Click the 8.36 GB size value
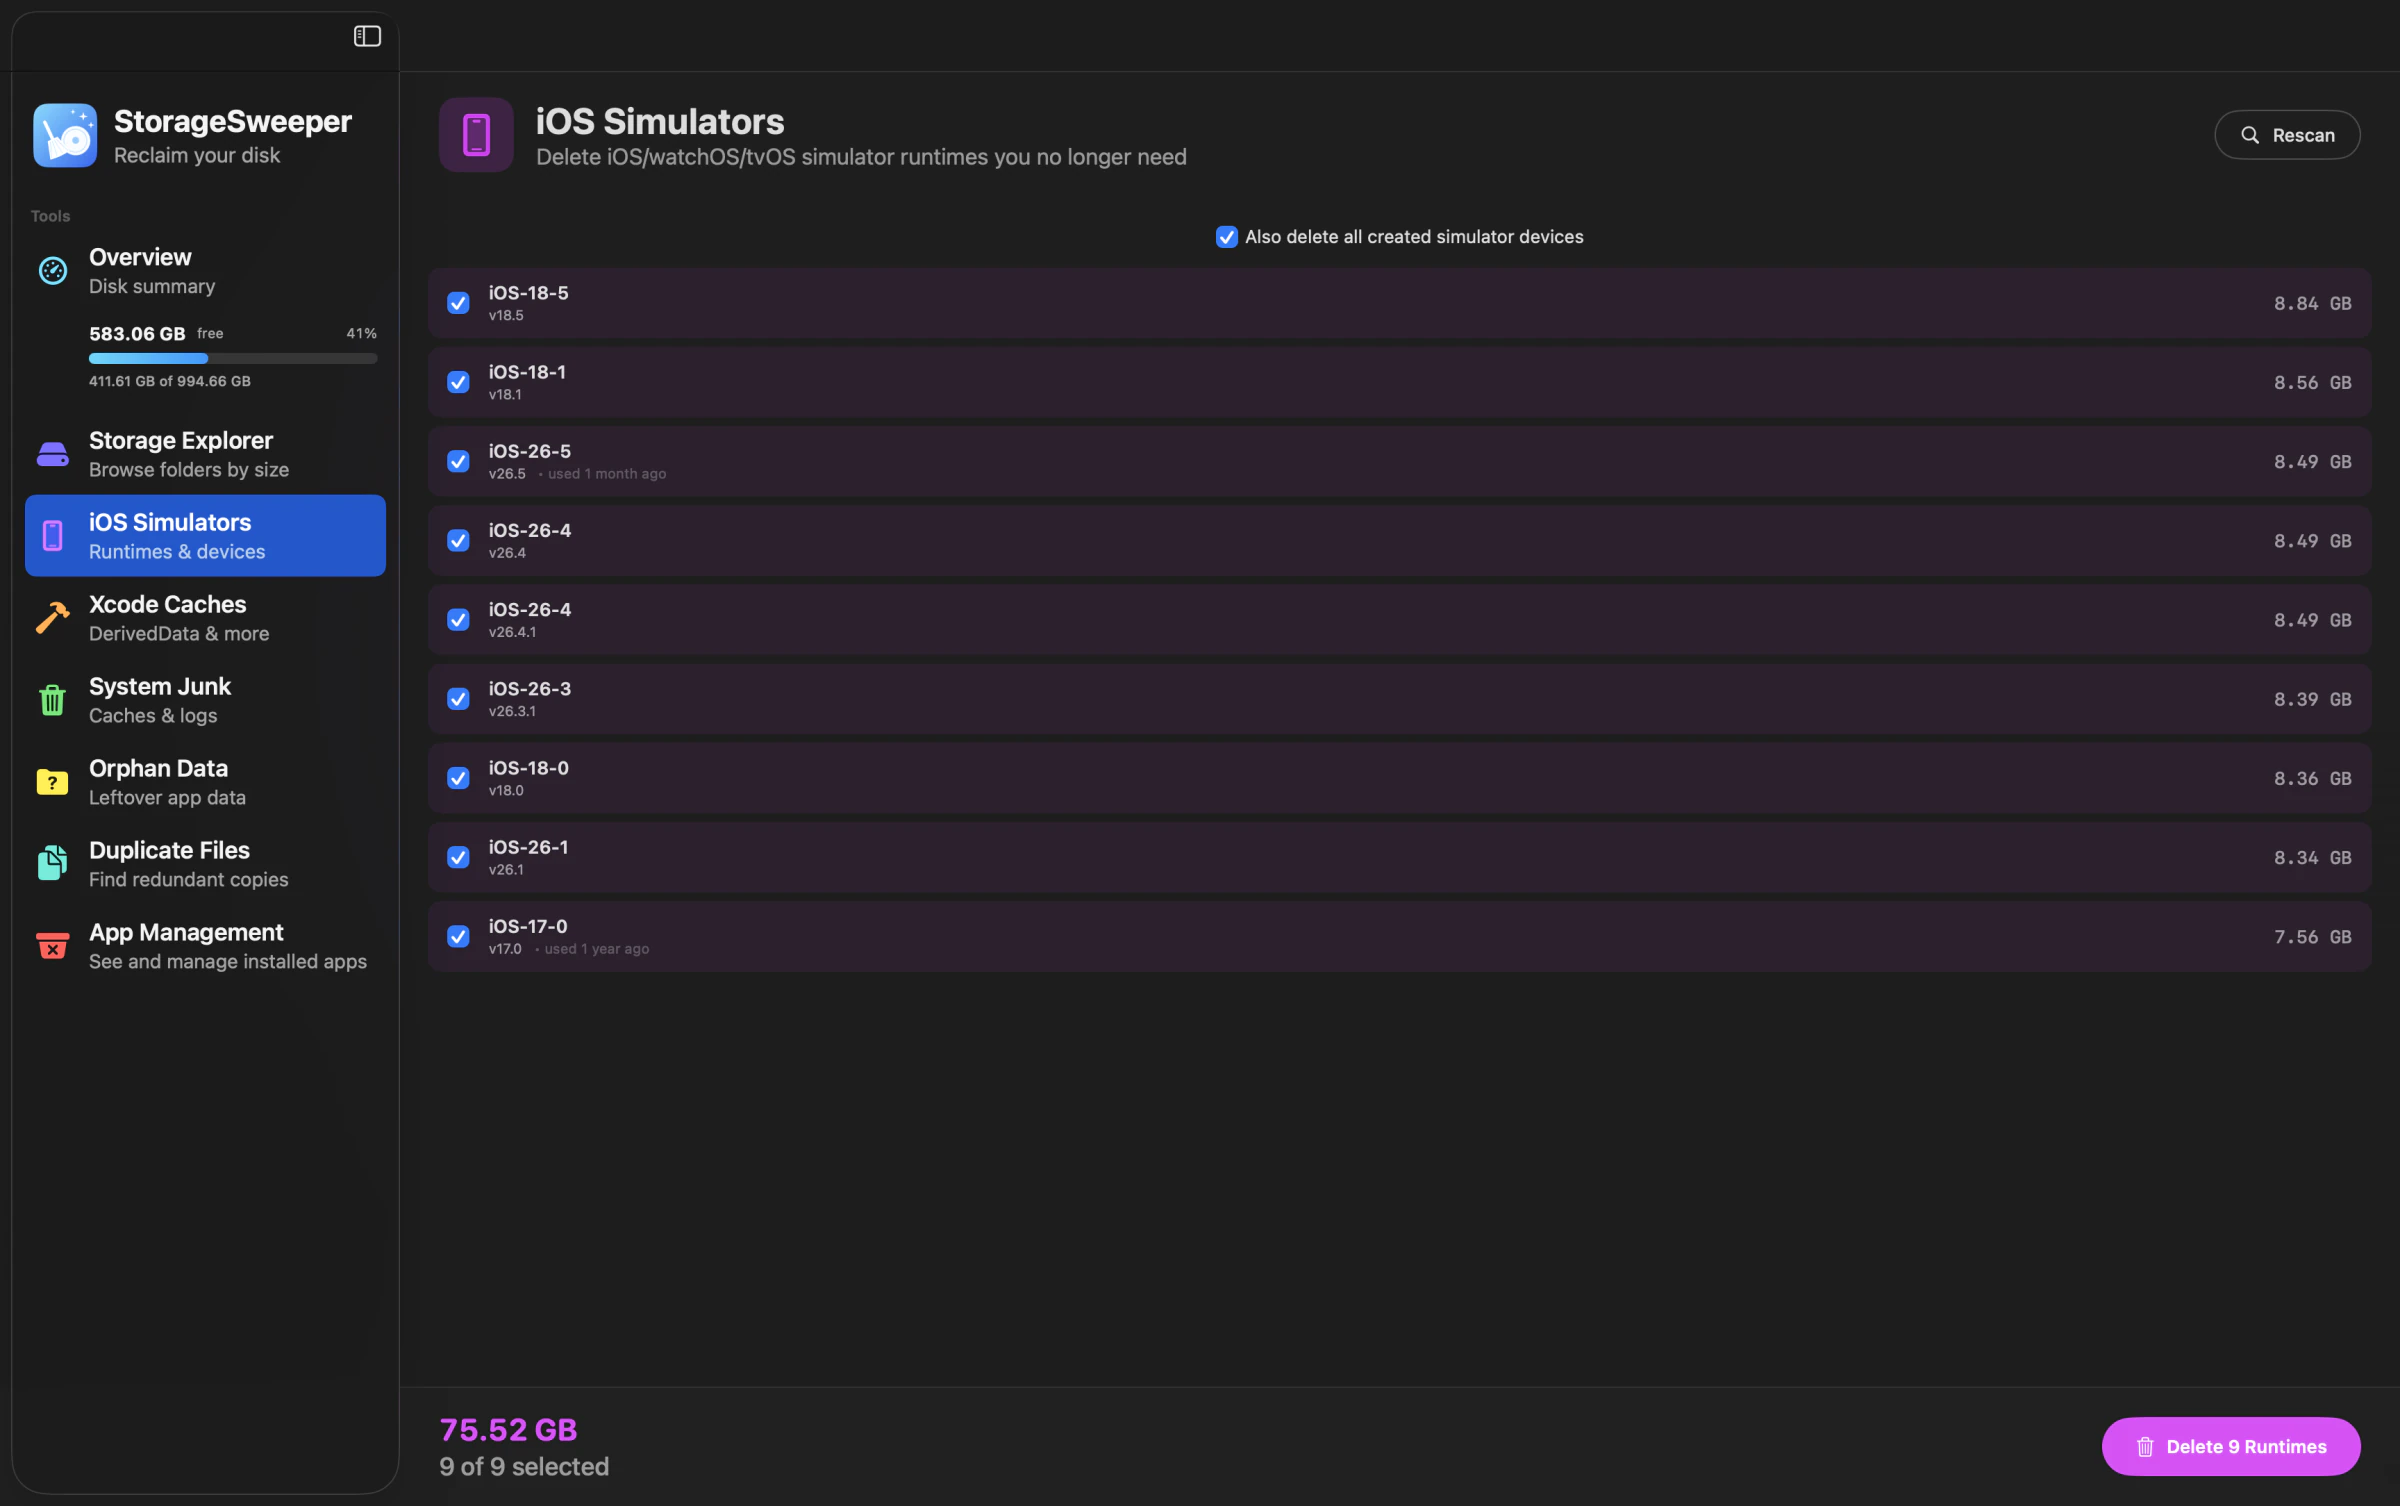 point(2312,778)
